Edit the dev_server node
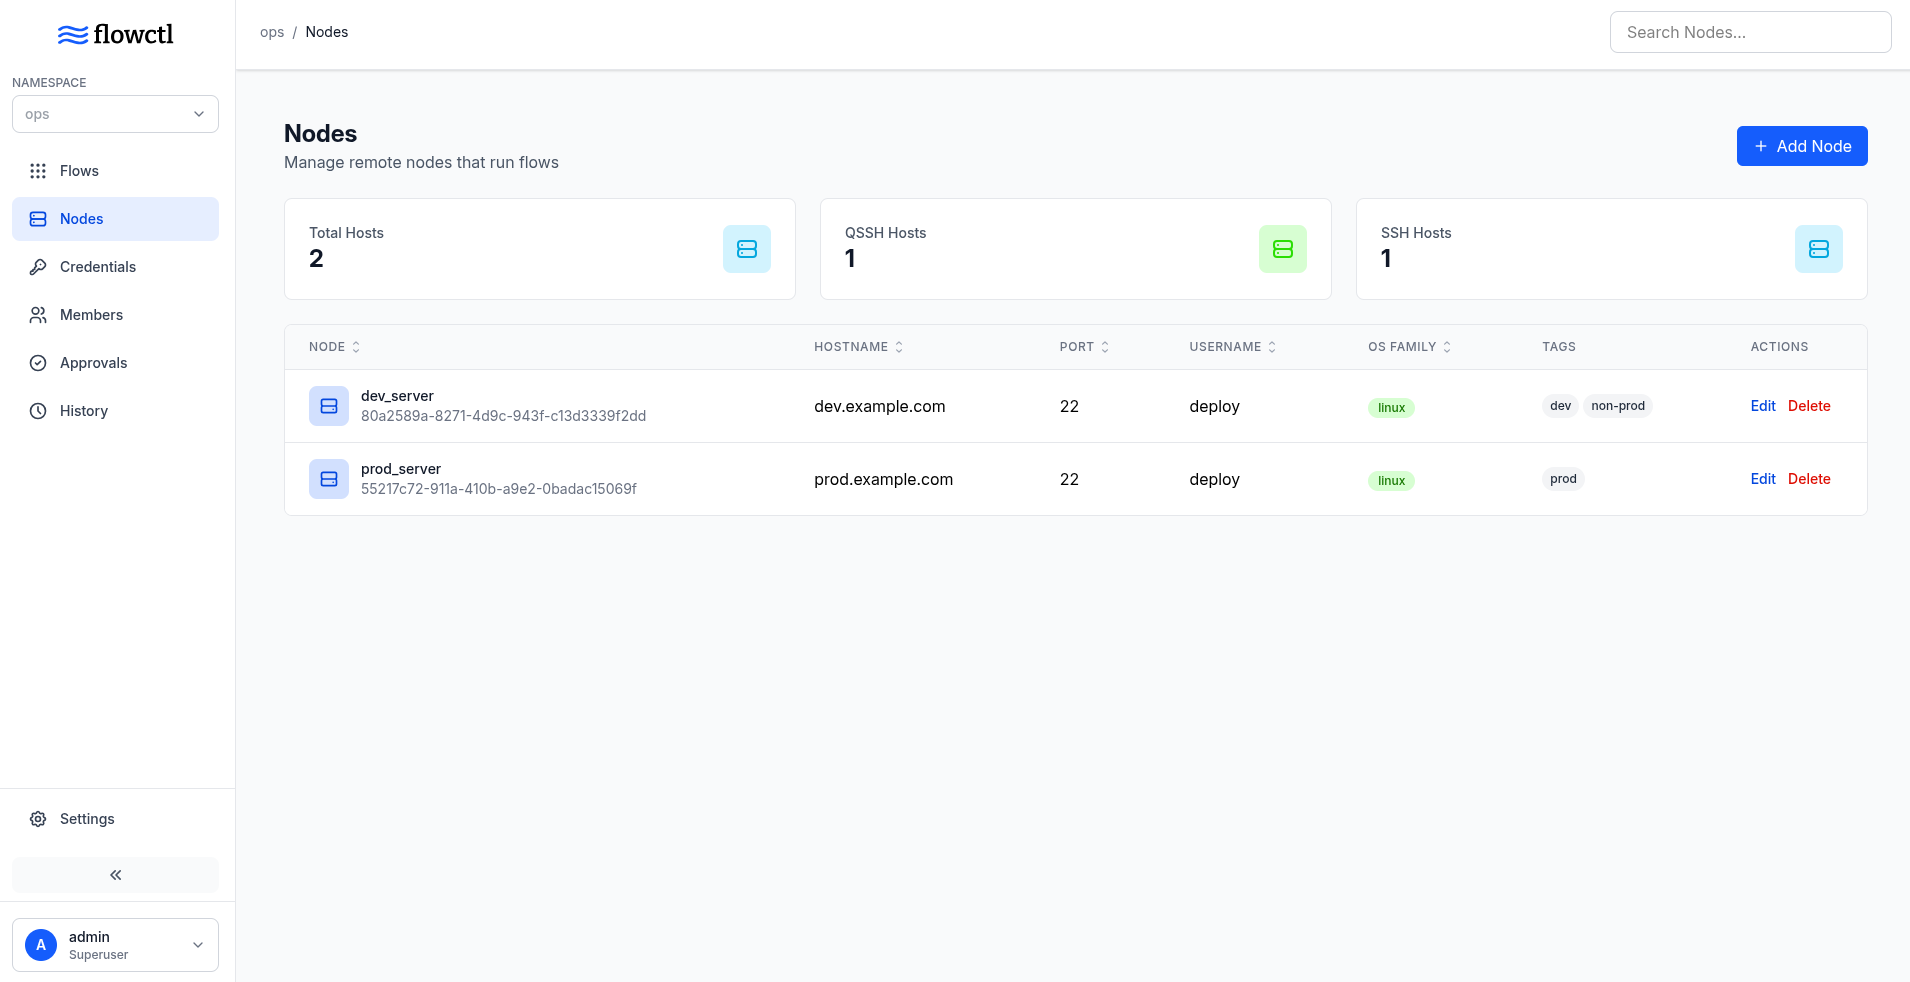The image size is (1910, 982). tap(1762, 406)
